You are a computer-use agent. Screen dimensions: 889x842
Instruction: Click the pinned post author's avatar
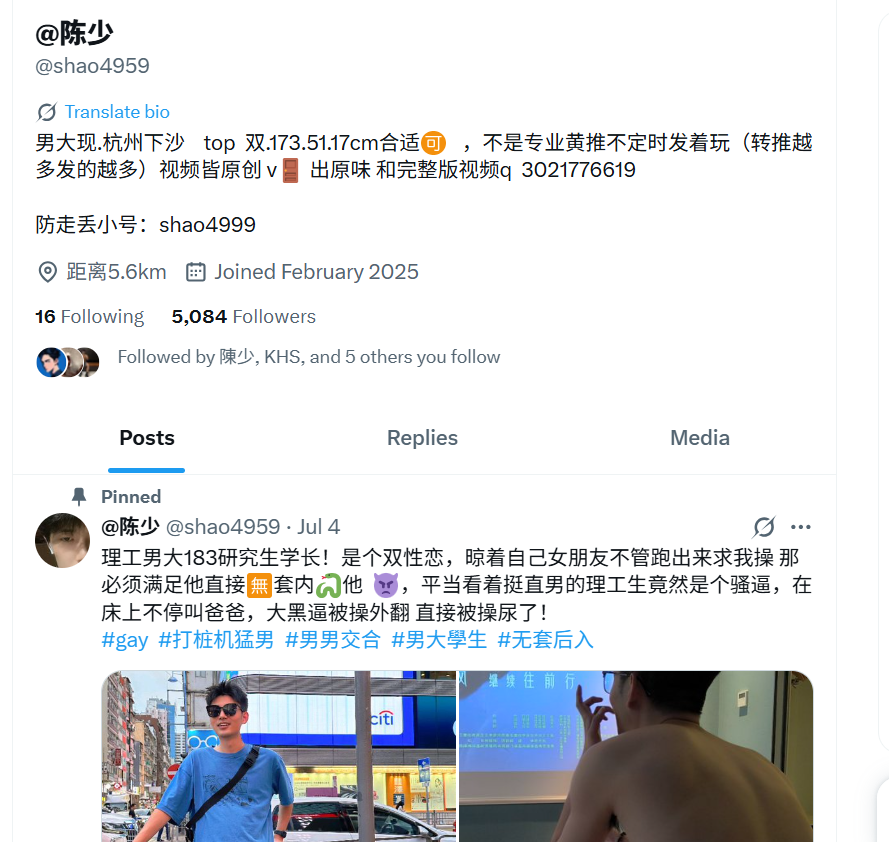coord(62,540)
